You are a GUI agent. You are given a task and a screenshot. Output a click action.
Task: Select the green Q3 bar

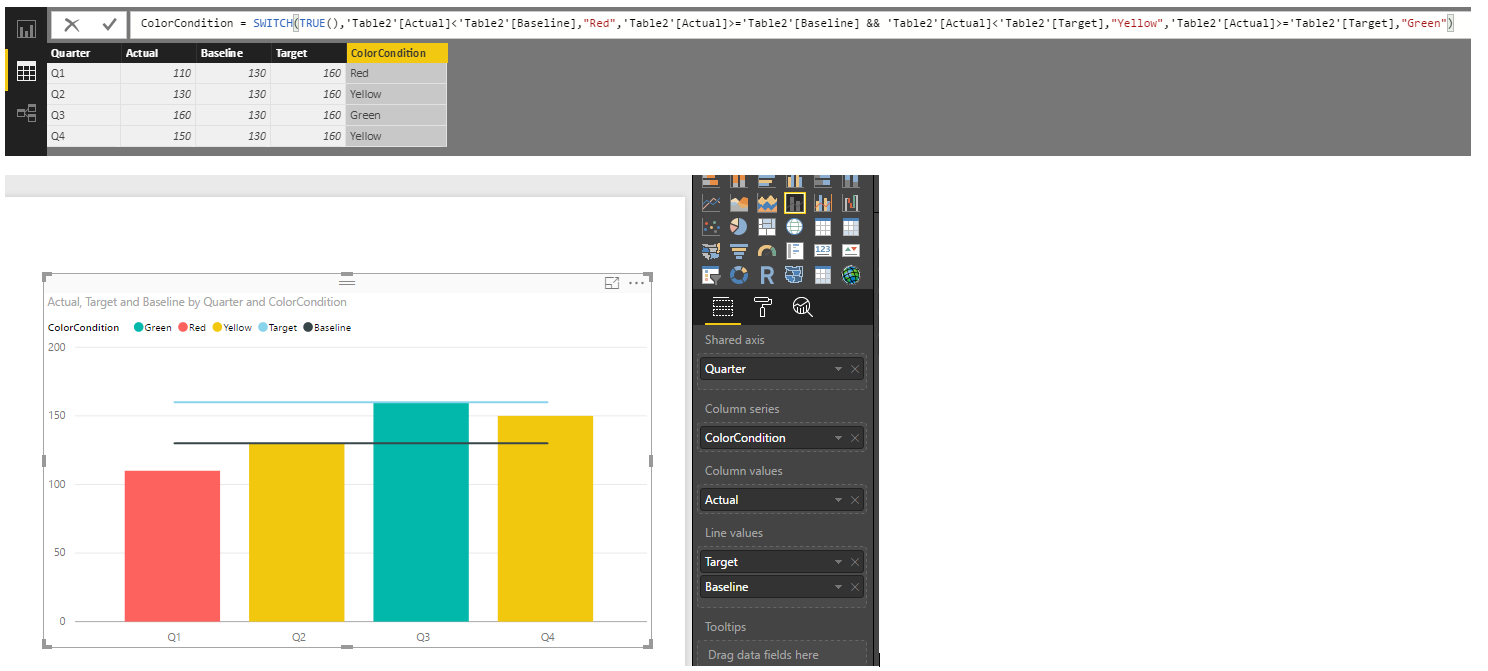tap(421, 512)
